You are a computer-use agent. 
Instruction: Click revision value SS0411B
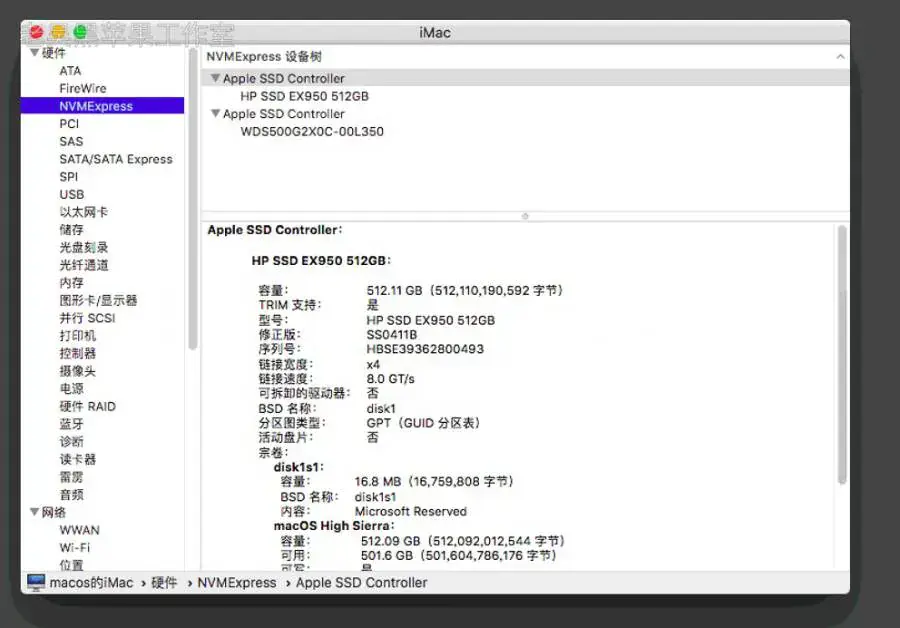391,335
